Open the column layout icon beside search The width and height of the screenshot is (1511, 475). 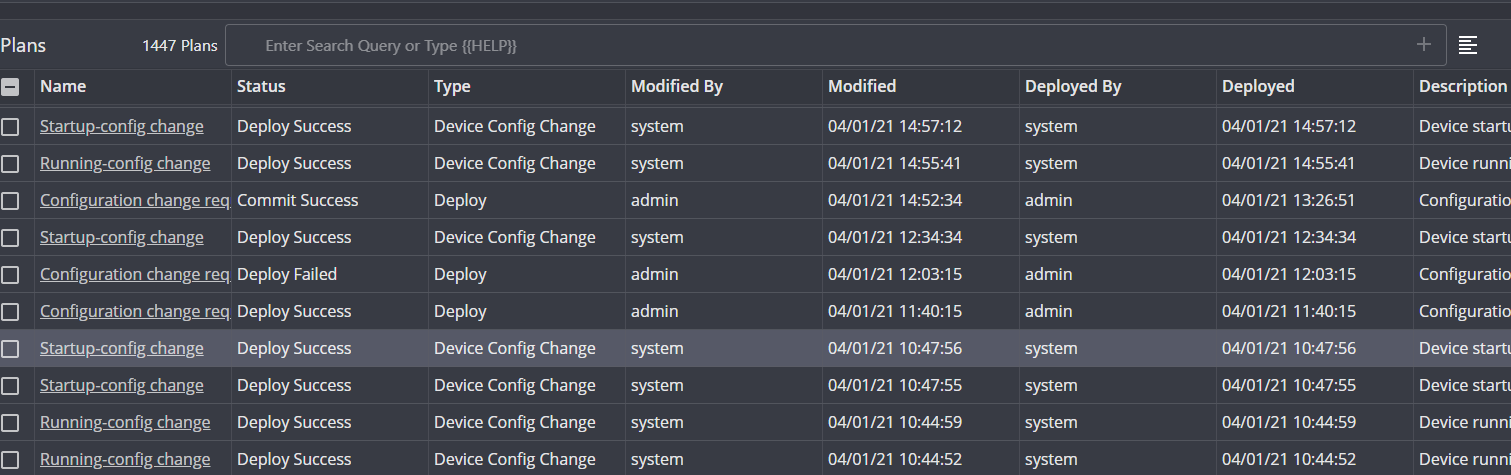pyautogui.click(x=1468, y=45)
